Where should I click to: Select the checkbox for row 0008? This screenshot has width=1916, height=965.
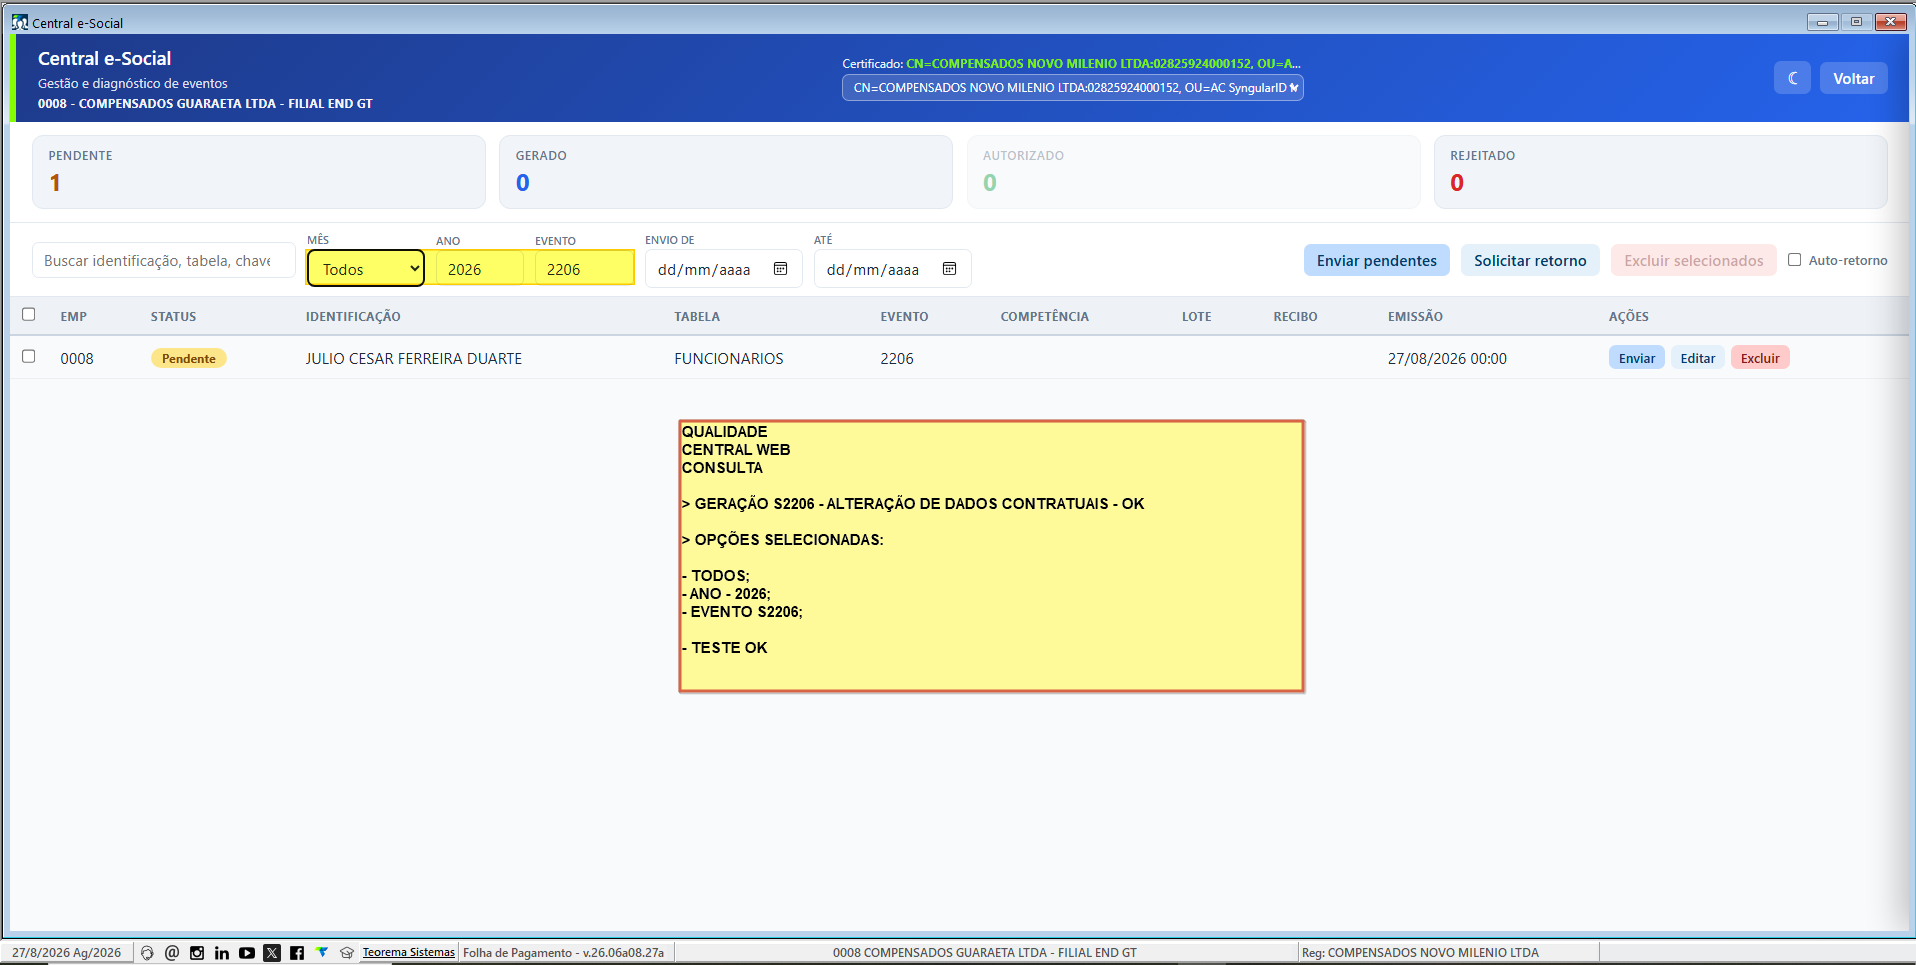28,356
